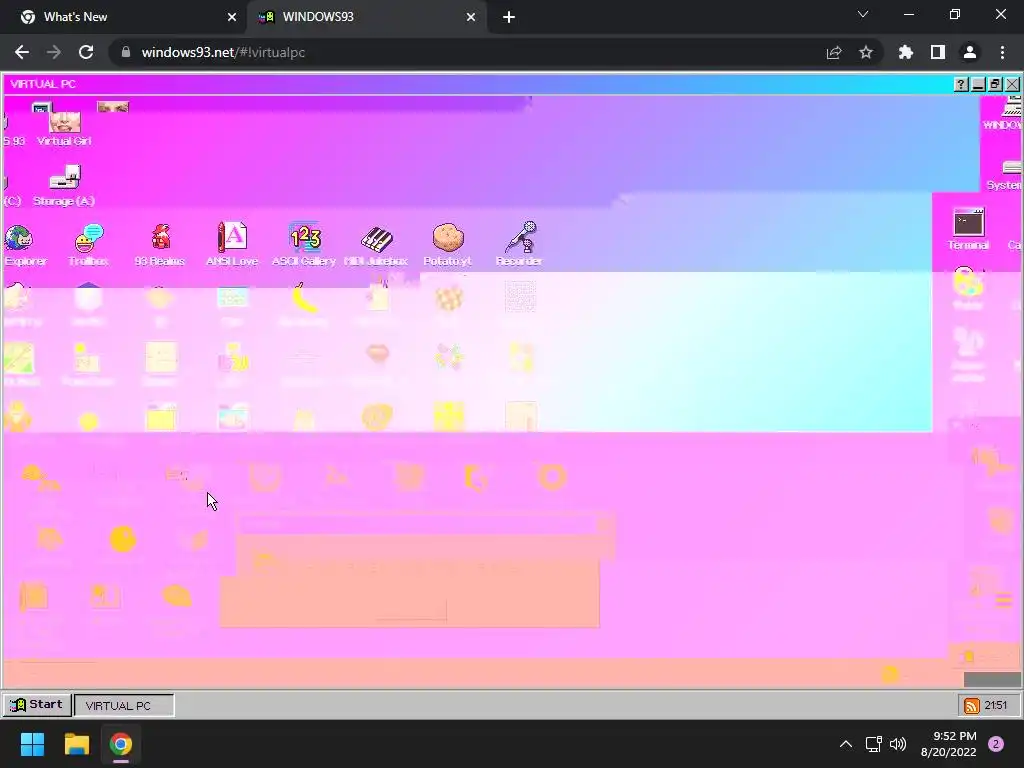Open the 9:52 PM date and time

click(x=948, y=744)
